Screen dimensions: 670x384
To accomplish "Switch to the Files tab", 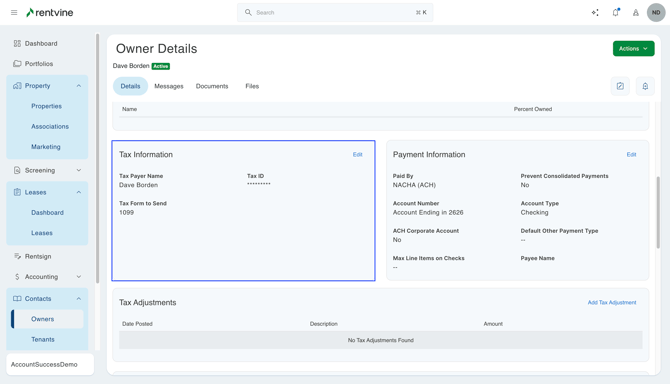I will (x=252, y=86).
